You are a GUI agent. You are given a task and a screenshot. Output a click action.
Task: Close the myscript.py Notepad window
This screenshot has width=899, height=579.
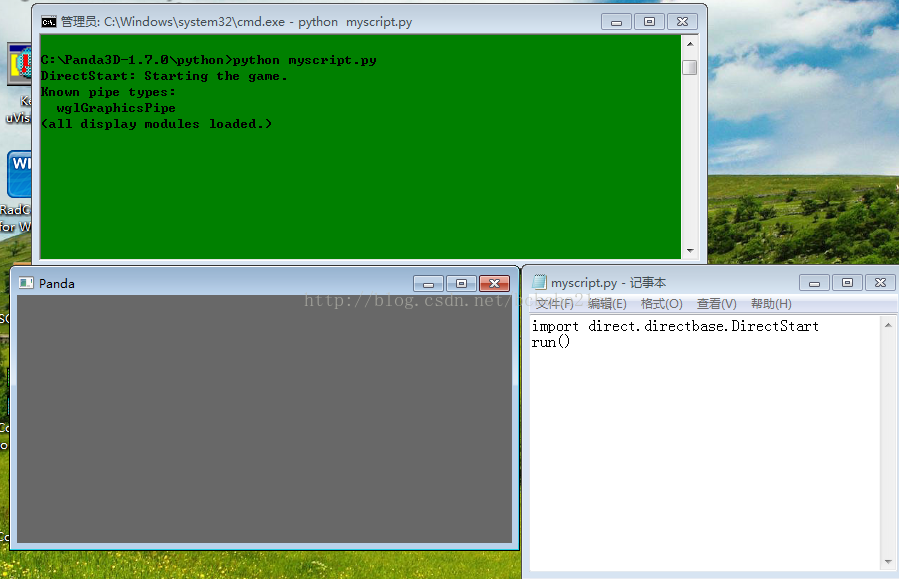pyautogui.click(x=881, y=283)
